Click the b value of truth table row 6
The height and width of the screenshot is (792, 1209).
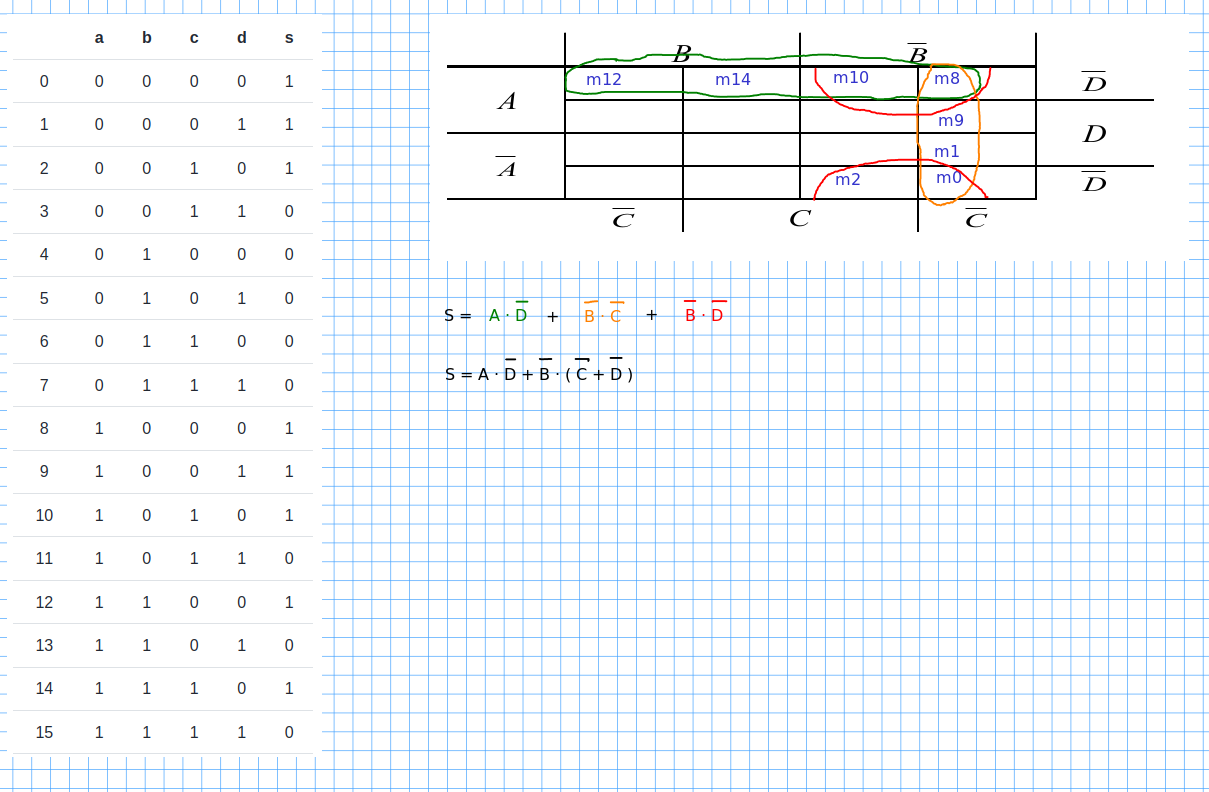(x=147, y=341)
